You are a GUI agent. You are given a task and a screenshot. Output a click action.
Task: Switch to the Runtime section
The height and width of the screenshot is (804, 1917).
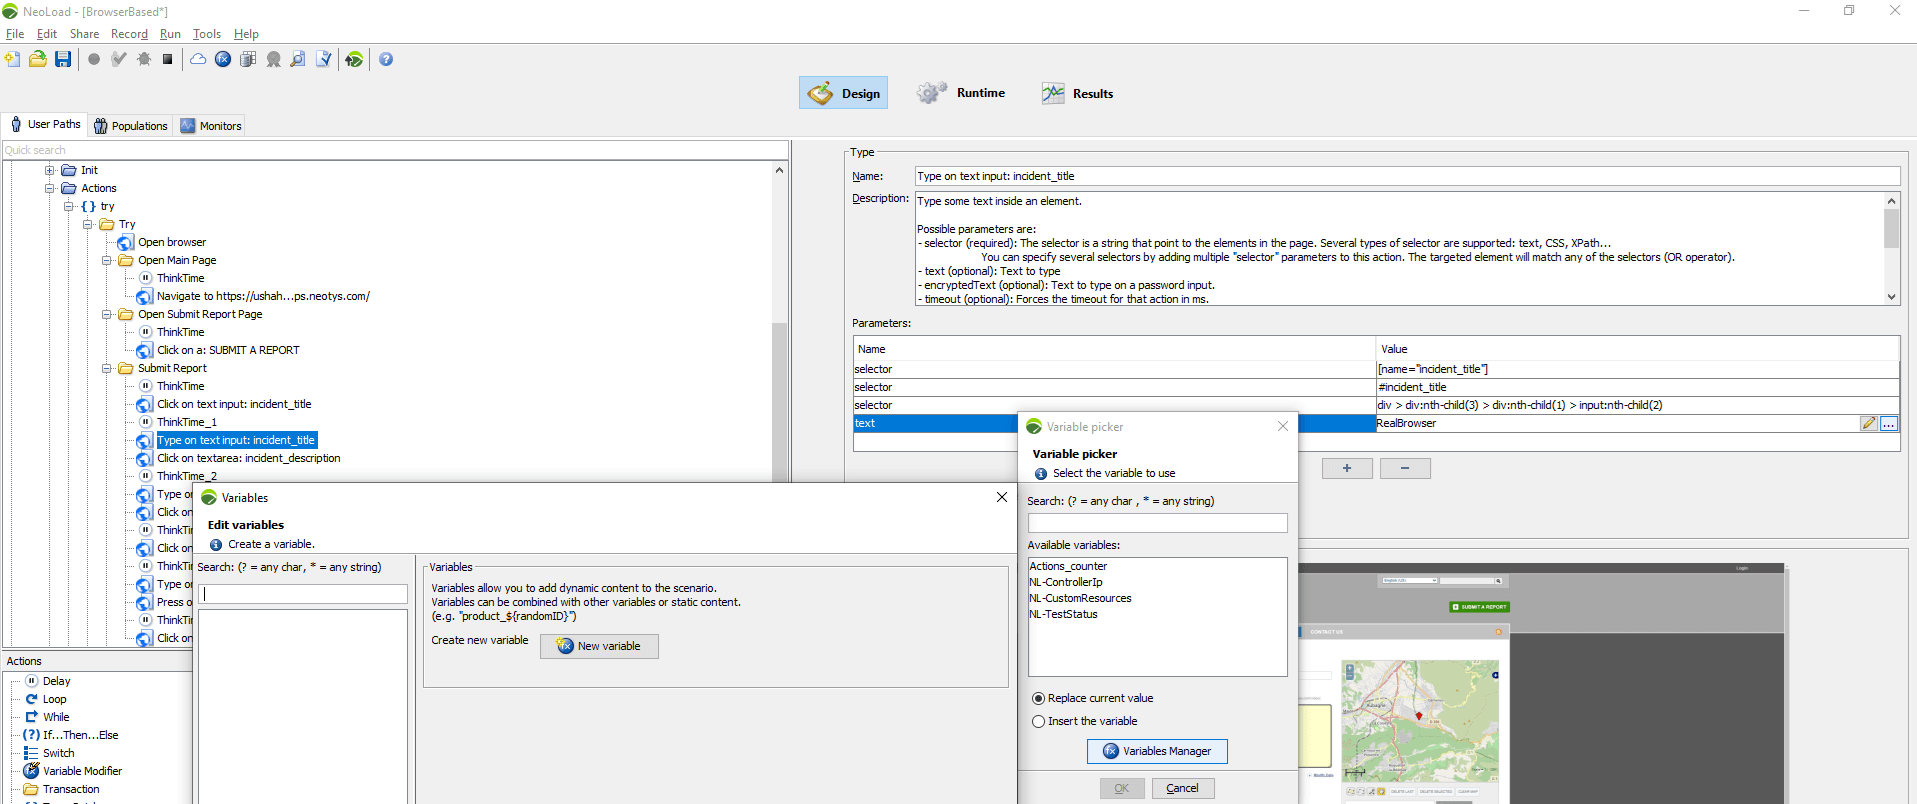click(962, 93)
